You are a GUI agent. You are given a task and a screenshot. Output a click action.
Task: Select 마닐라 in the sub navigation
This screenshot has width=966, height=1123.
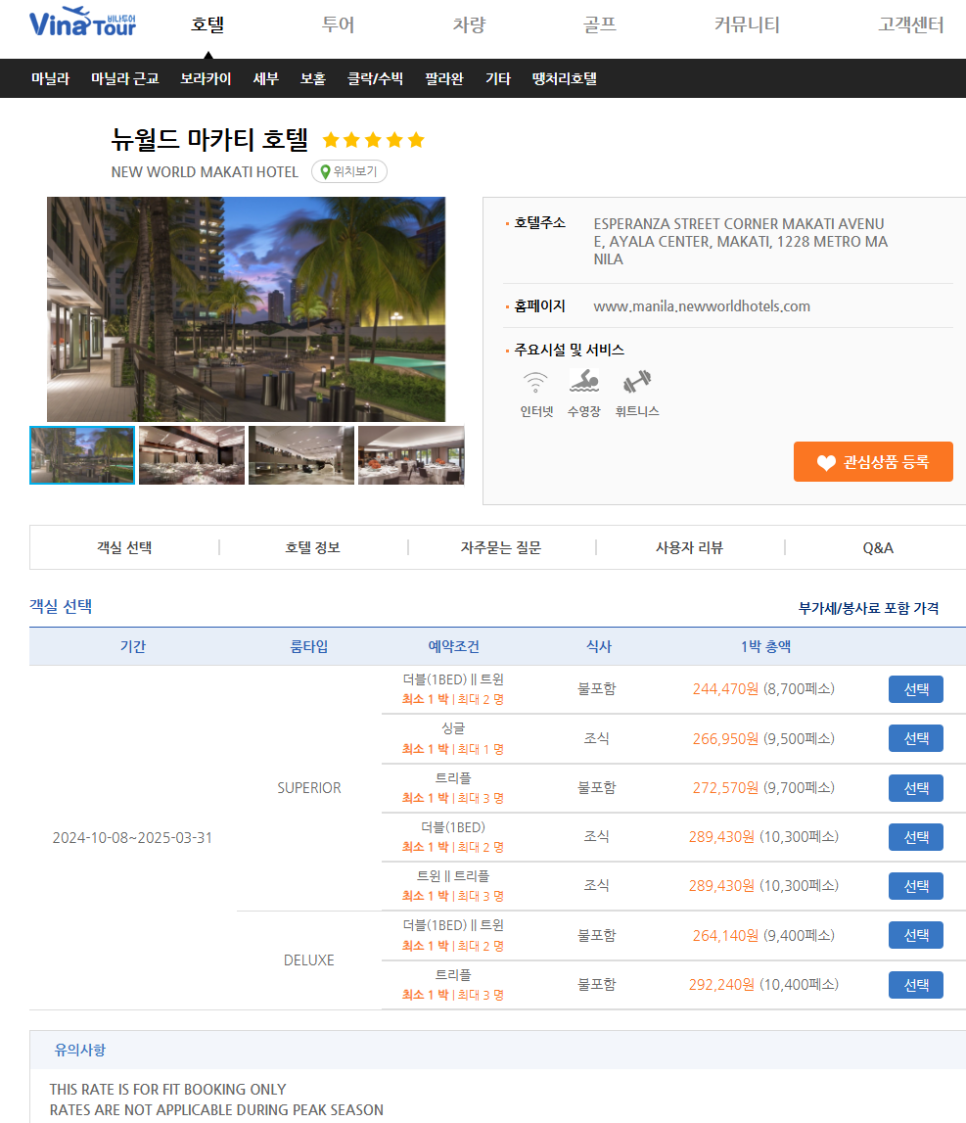tap(50, 79)
